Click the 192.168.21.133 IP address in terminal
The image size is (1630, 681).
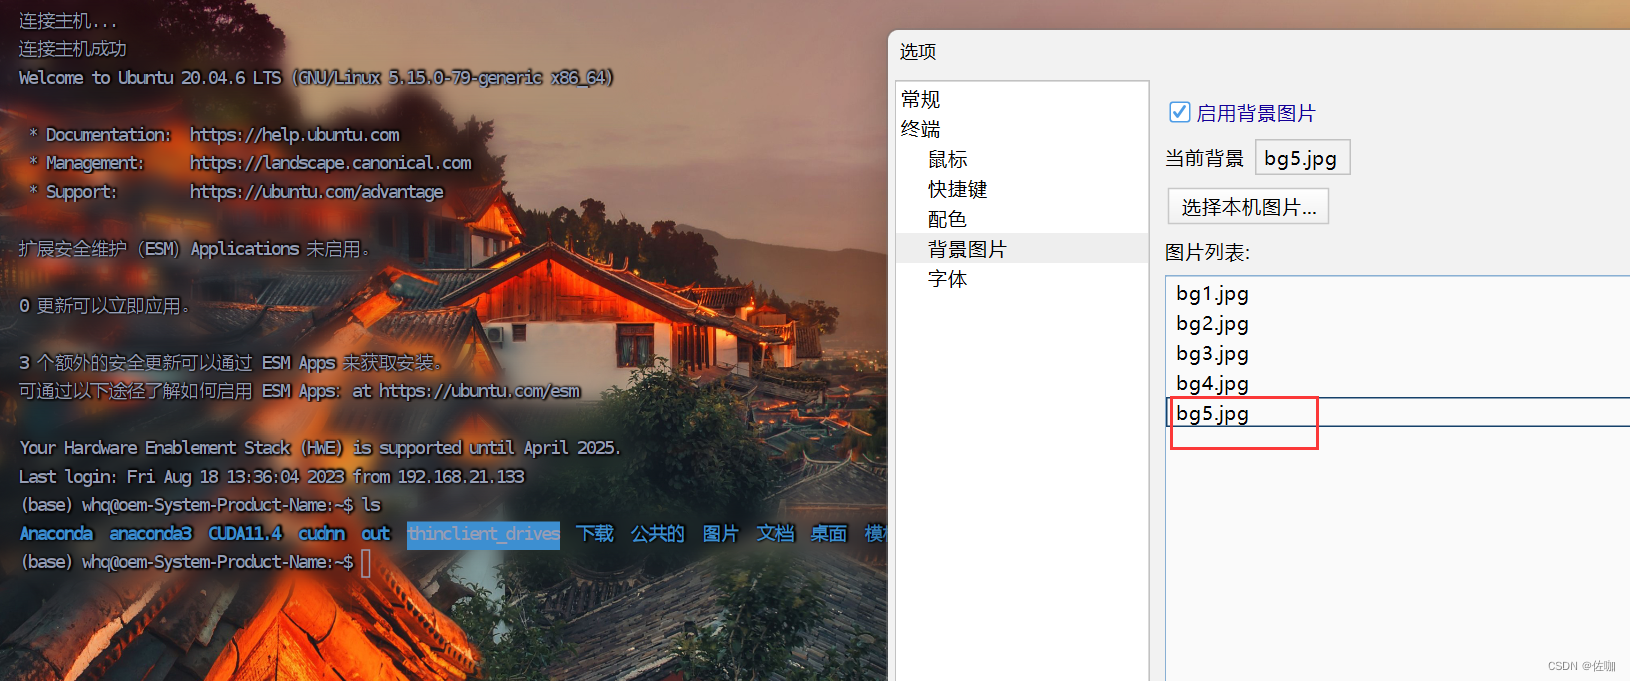pos(461,477)
